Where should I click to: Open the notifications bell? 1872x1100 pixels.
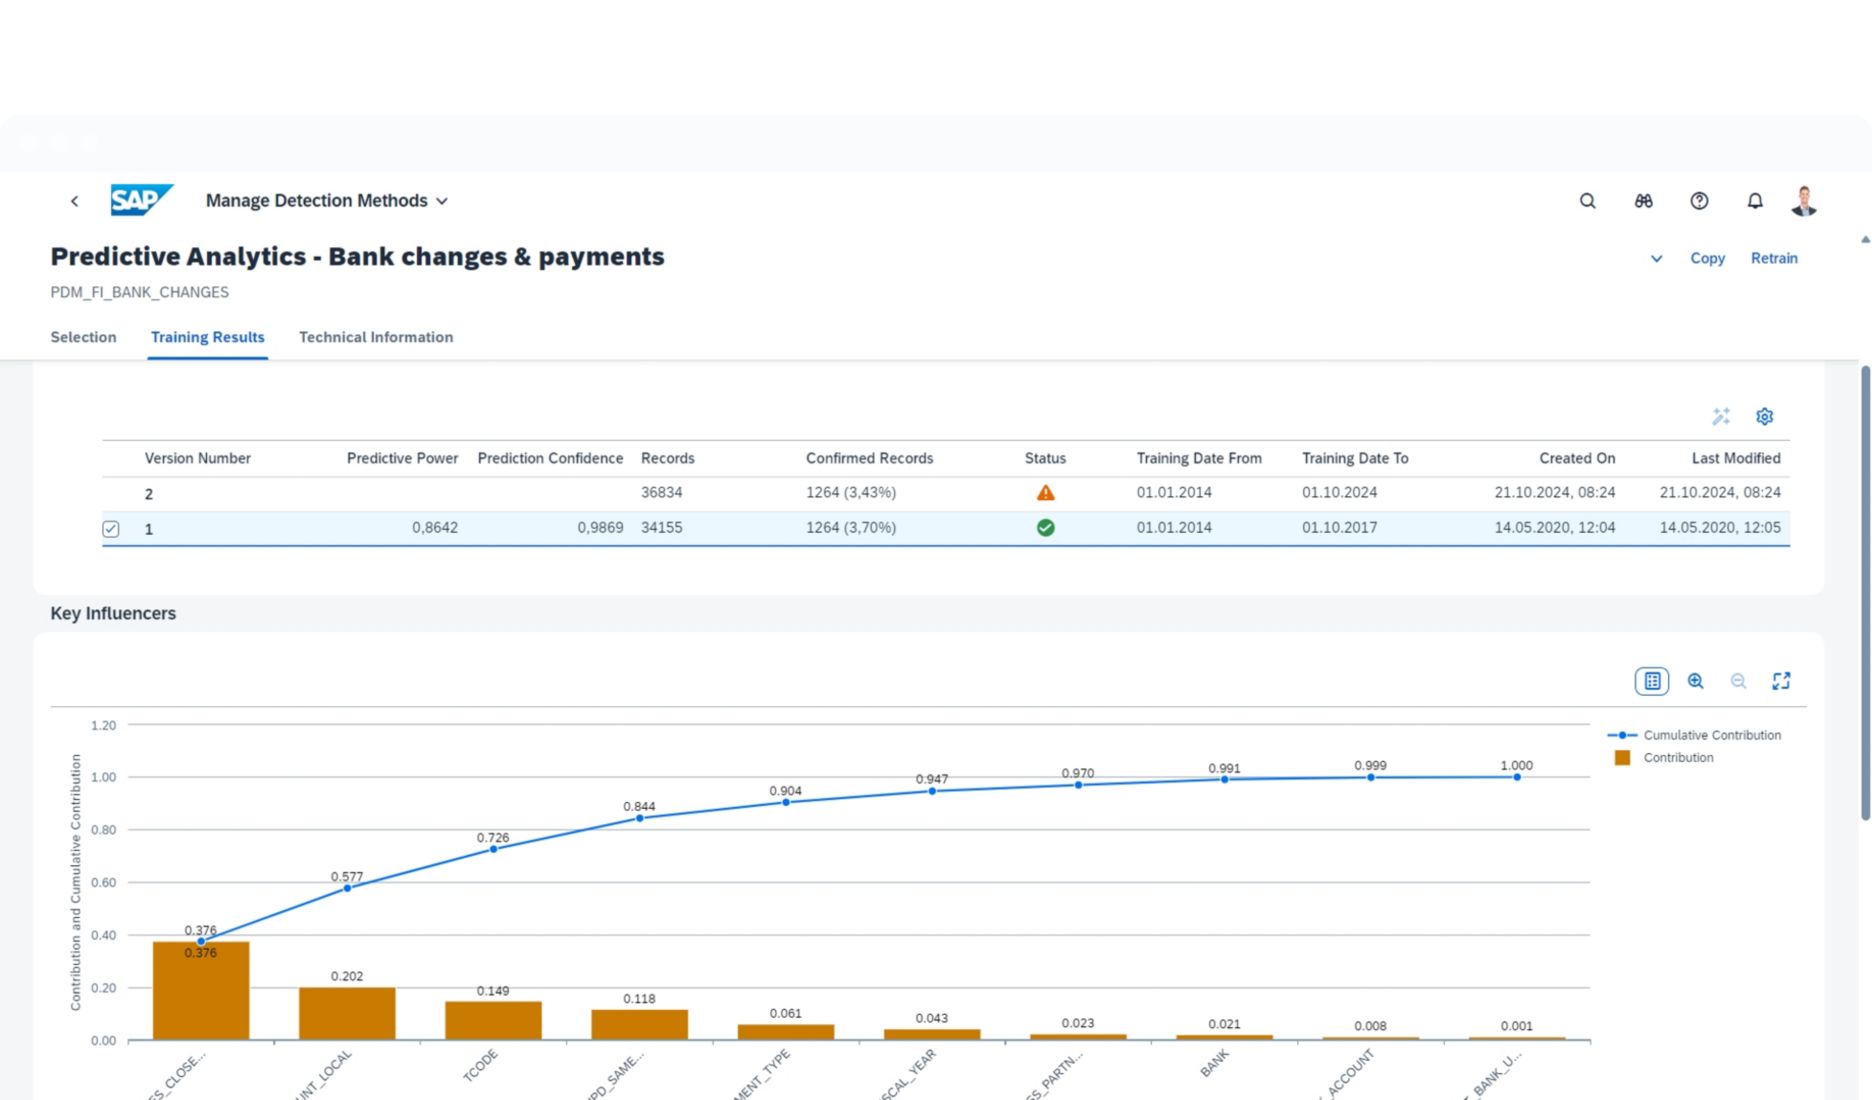click(1755, 201)
